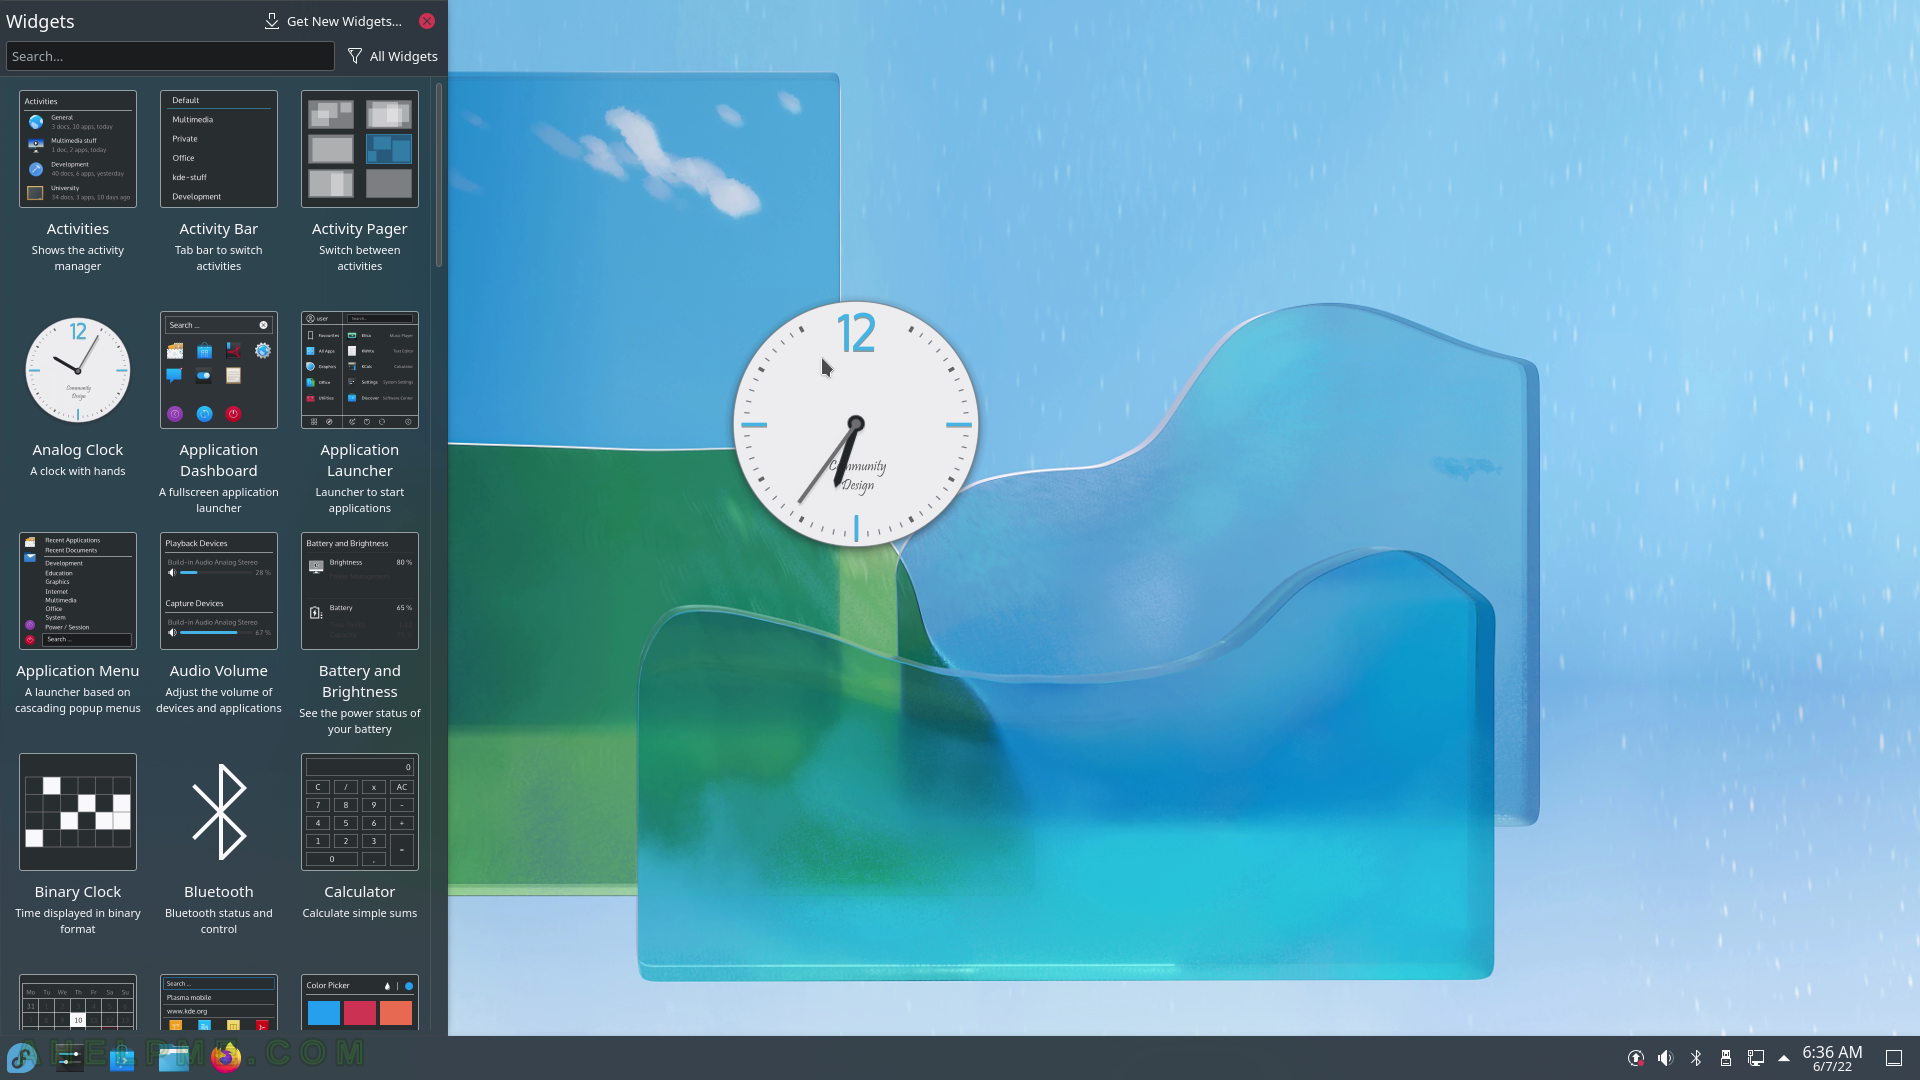Click the 'A clock with hands' description
The height and width of the screenshot is (1080, 1920).
coord(78,471)
